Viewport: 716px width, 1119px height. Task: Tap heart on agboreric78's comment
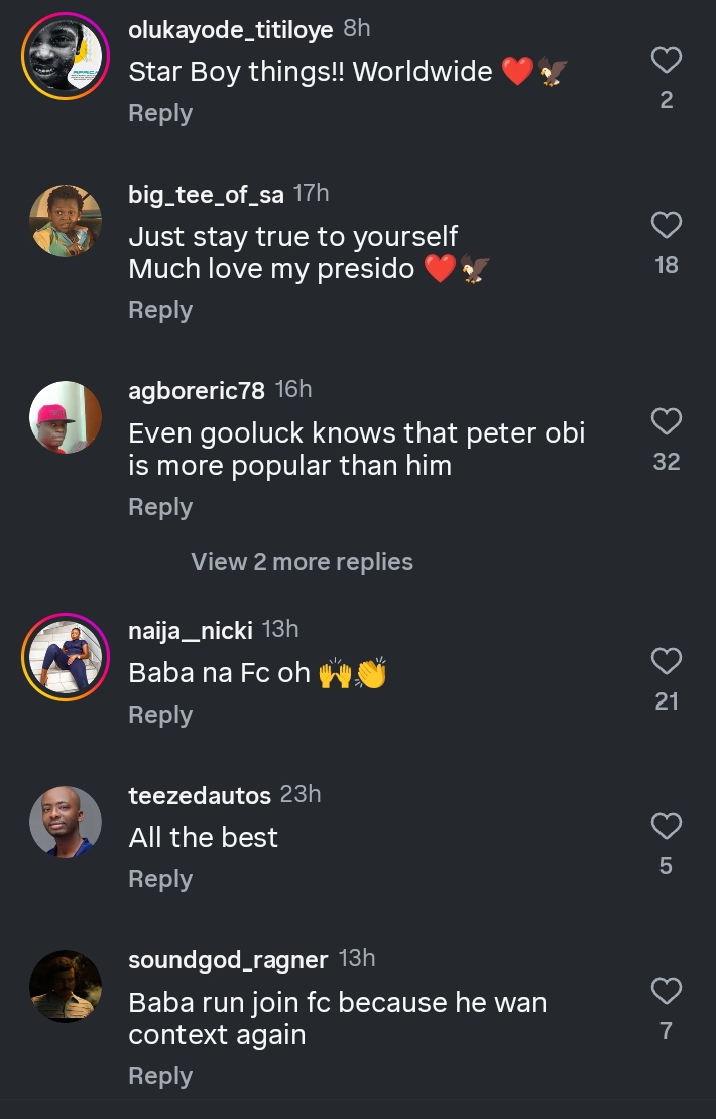667,422
